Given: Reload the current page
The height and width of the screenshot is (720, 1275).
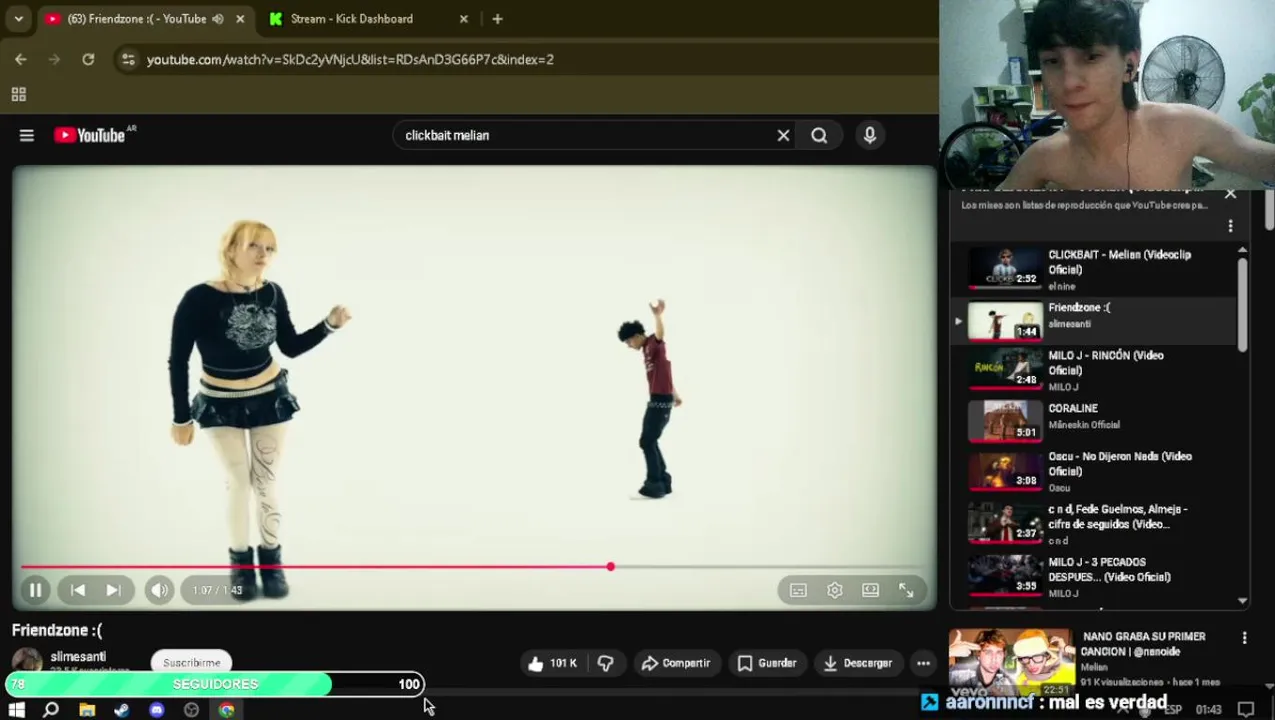Looking at the screenshot, I should 88,59.
